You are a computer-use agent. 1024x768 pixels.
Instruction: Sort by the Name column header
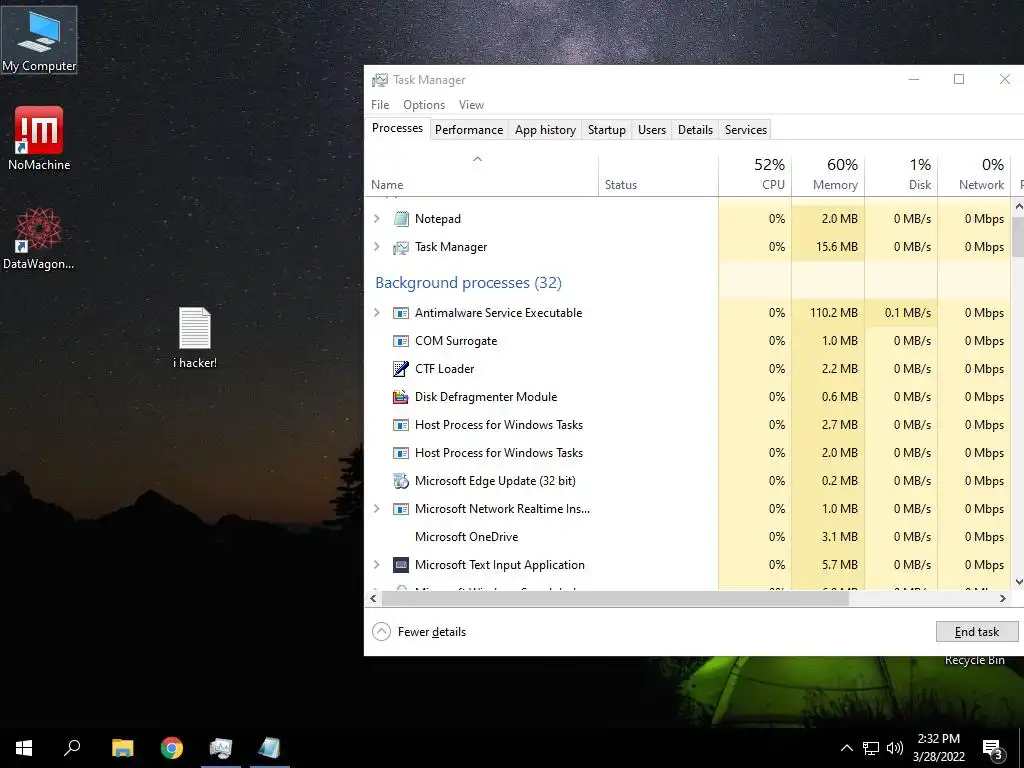click(x=481, y=176)
